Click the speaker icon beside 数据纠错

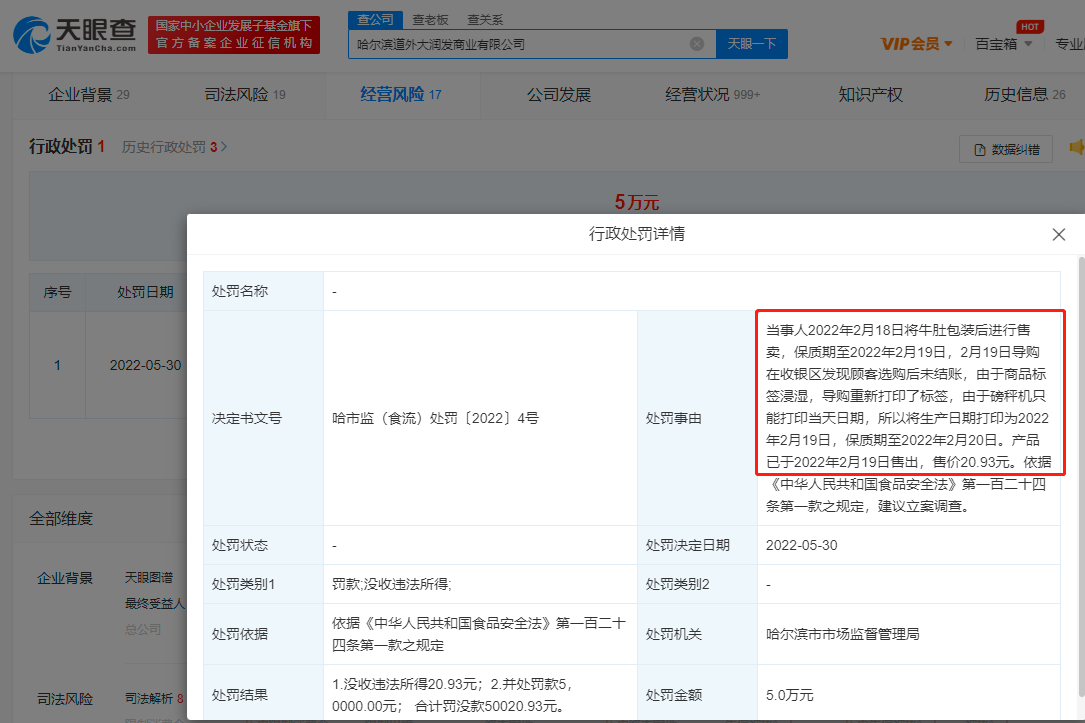click(x=1076, y=148)
